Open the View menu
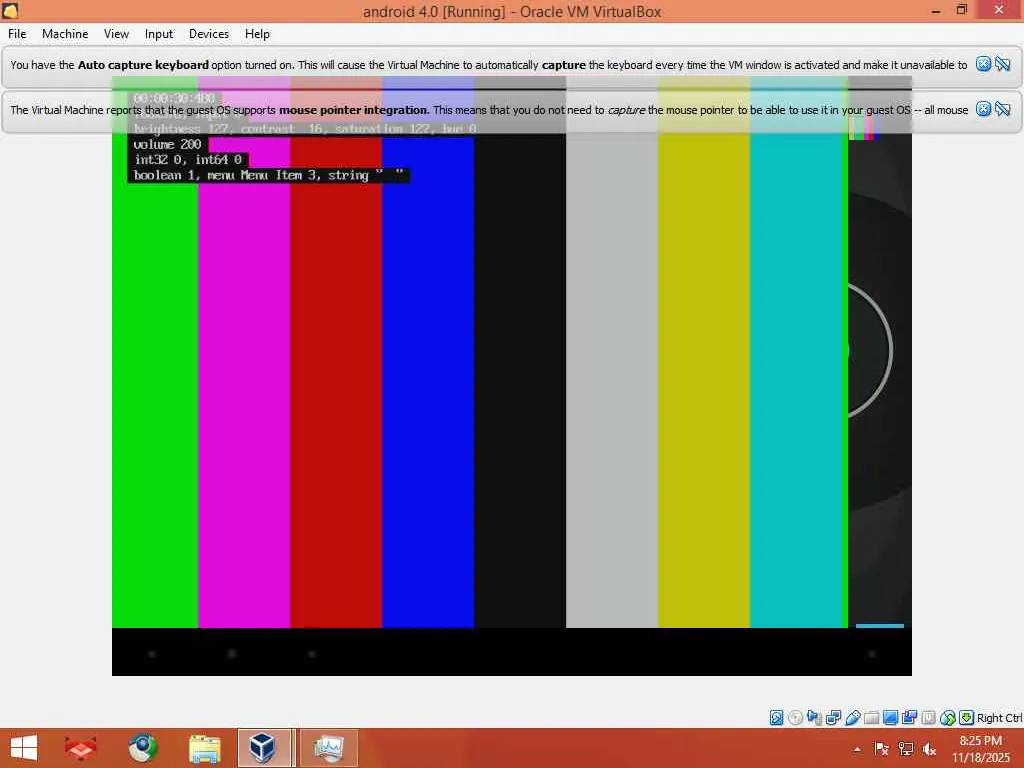The image size is (1024, 768). 116,34
